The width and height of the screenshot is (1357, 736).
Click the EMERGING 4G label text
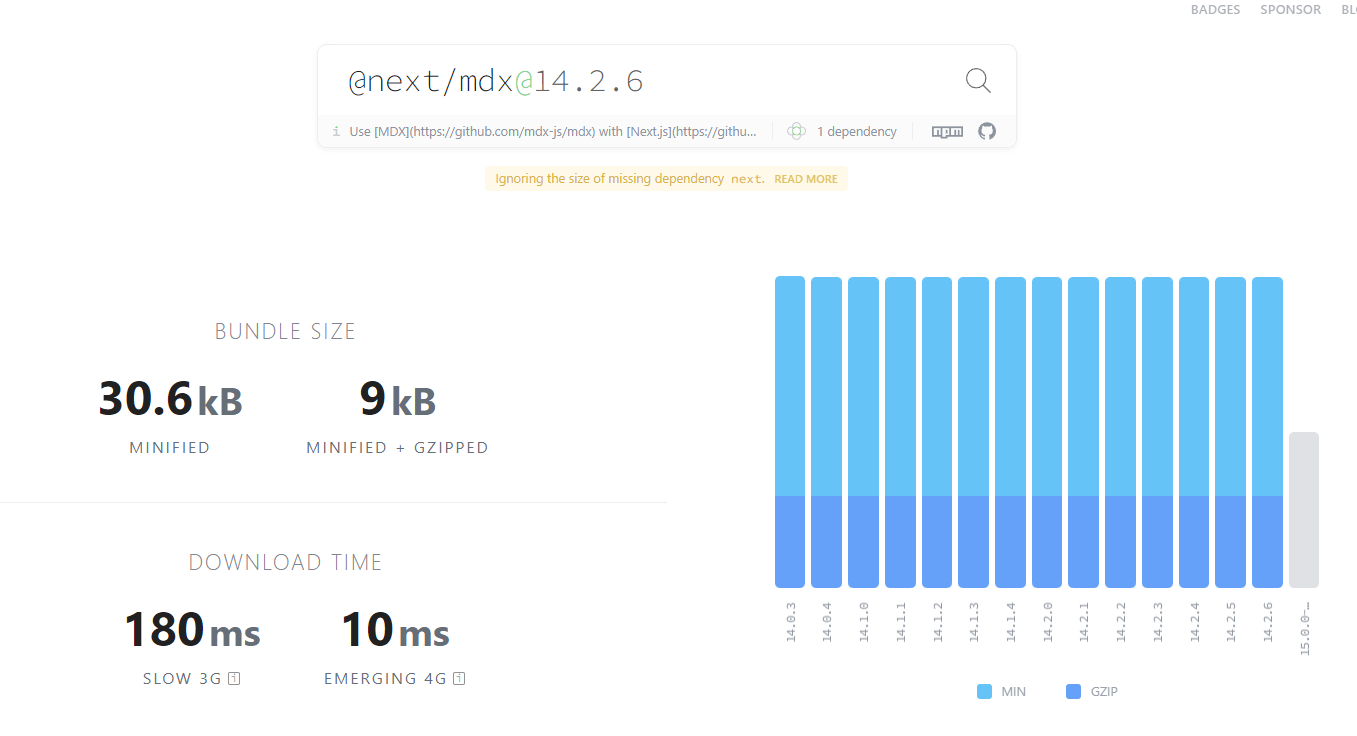pos(385,679)
